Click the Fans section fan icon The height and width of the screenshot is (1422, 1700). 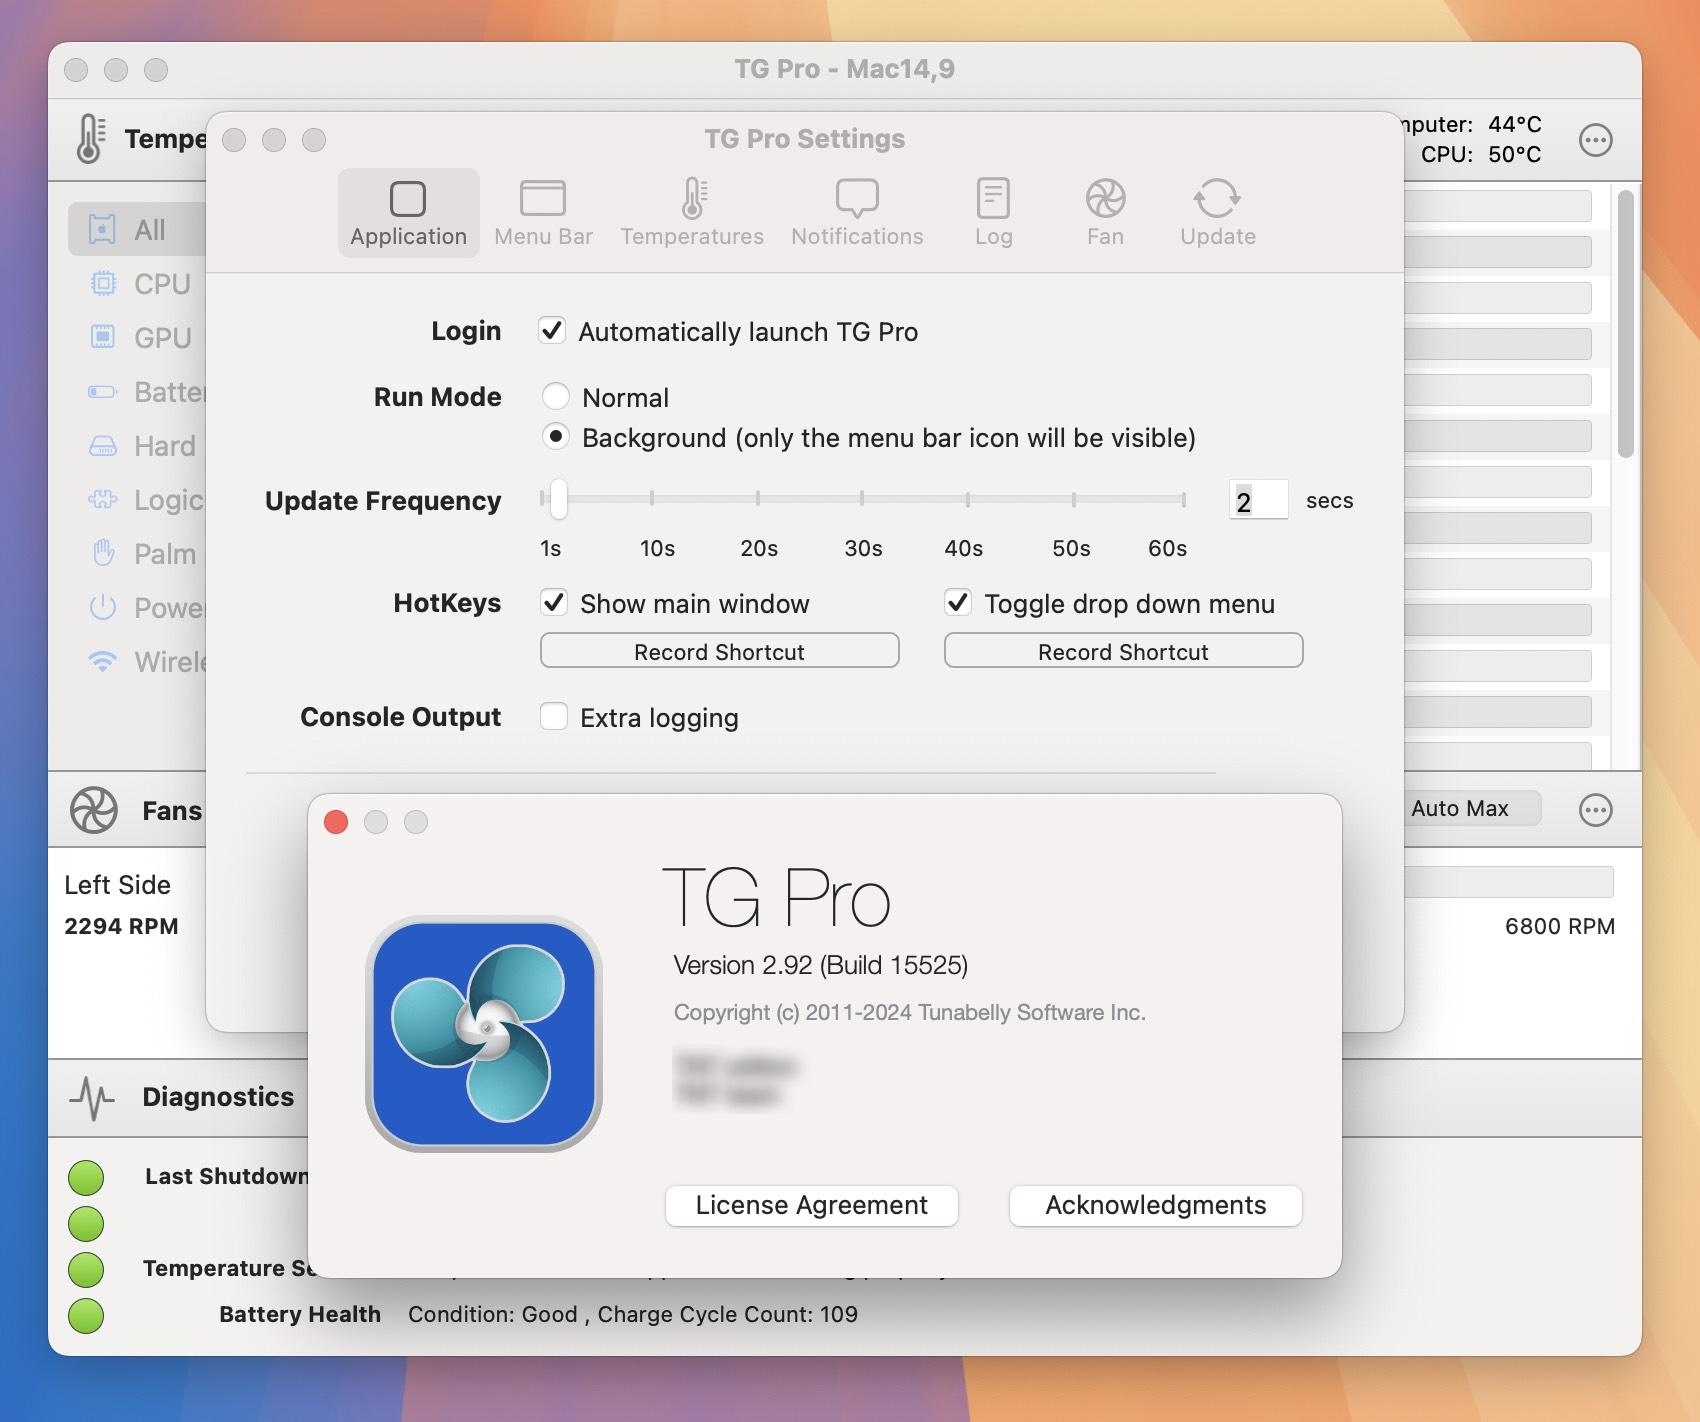[x=94, y=810]
